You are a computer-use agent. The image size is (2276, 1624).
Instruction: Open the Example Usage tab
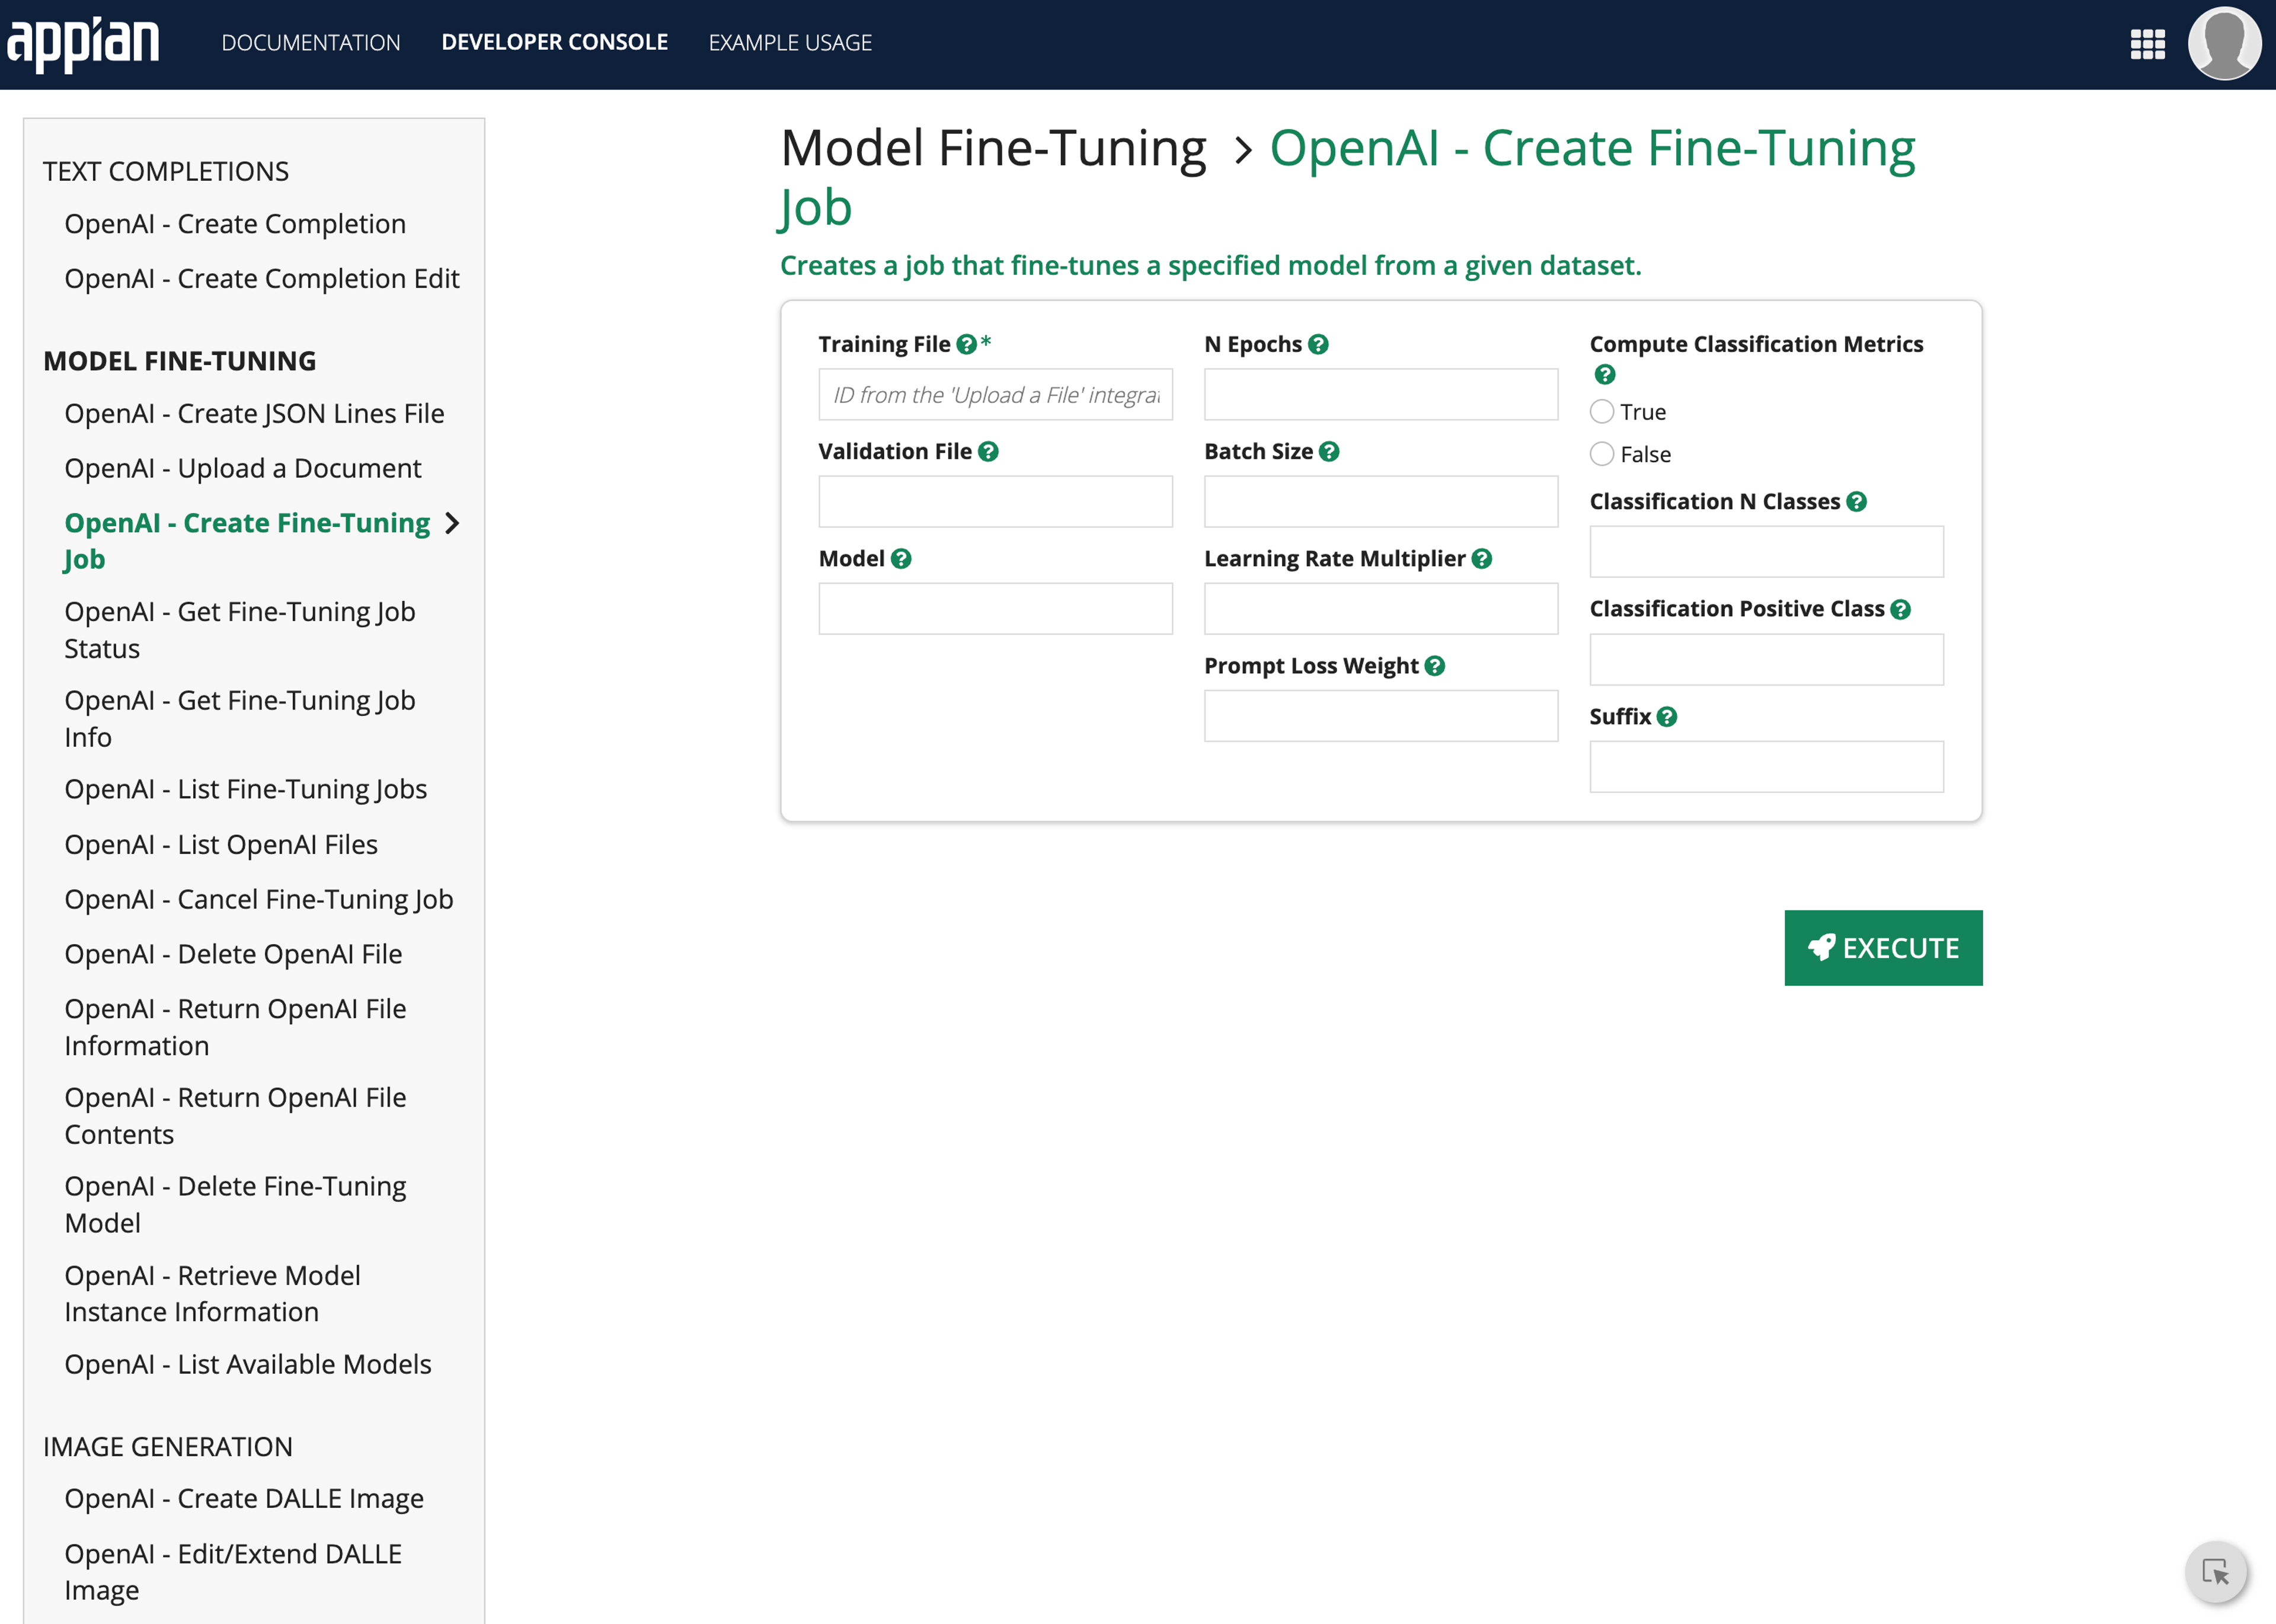point(790,42)
